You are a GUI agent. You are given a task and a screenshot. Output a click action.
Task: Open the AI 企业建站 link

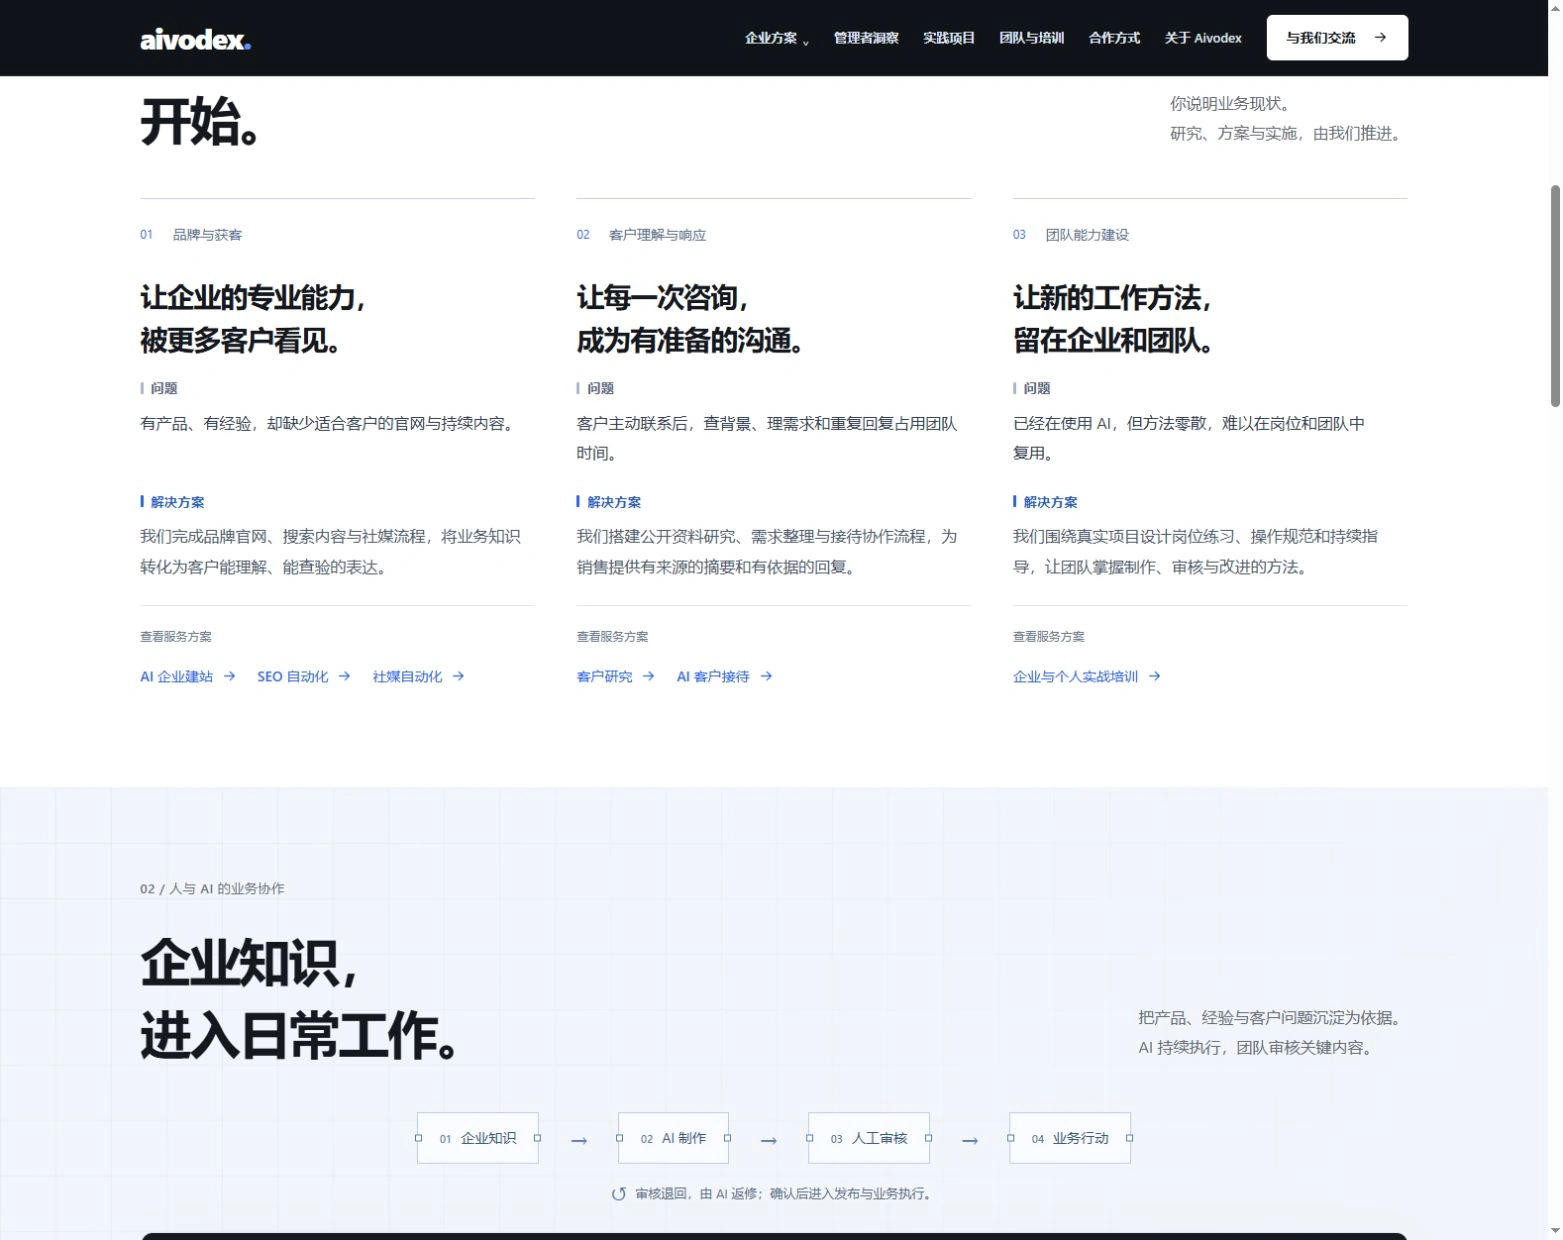pyautogui.click(x=188, y=677)
